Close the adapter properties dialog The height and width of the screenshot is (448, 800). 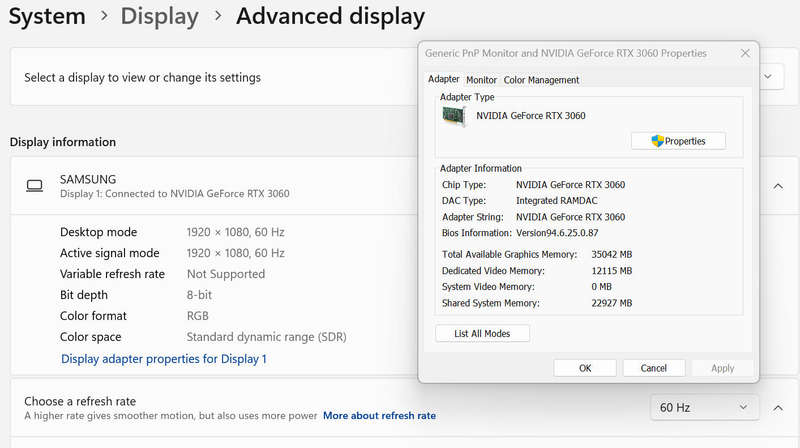[745, 53]
